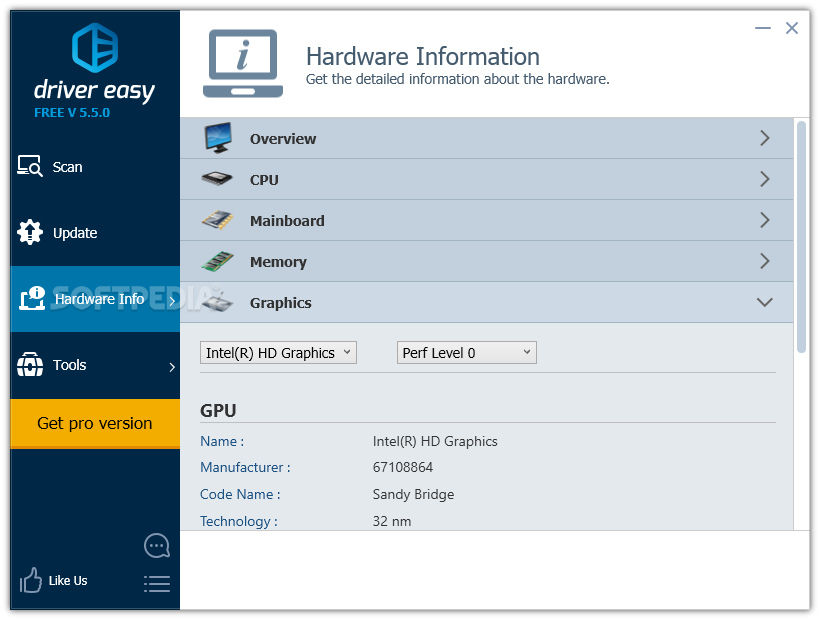Image resolution: width=820 pixels, height=620 pixels.
Task: Click the GPU name value Intel(R) HD Graphics
Action: (x=435, y=441)
